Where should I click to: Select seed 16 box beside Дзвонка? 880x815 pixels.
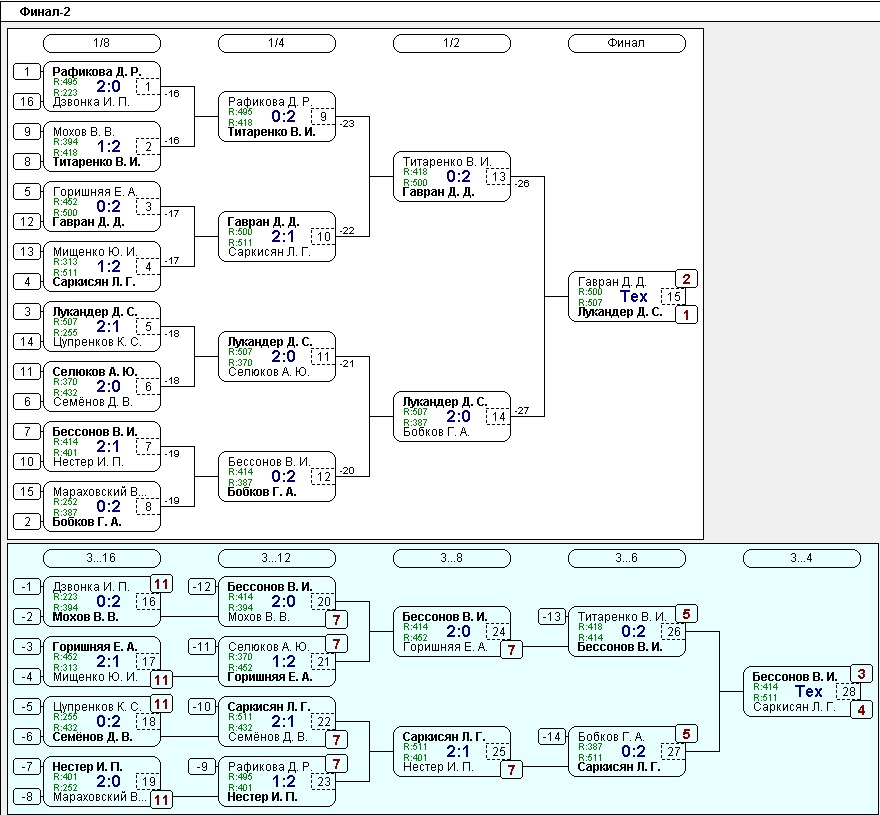click(27, 102)
